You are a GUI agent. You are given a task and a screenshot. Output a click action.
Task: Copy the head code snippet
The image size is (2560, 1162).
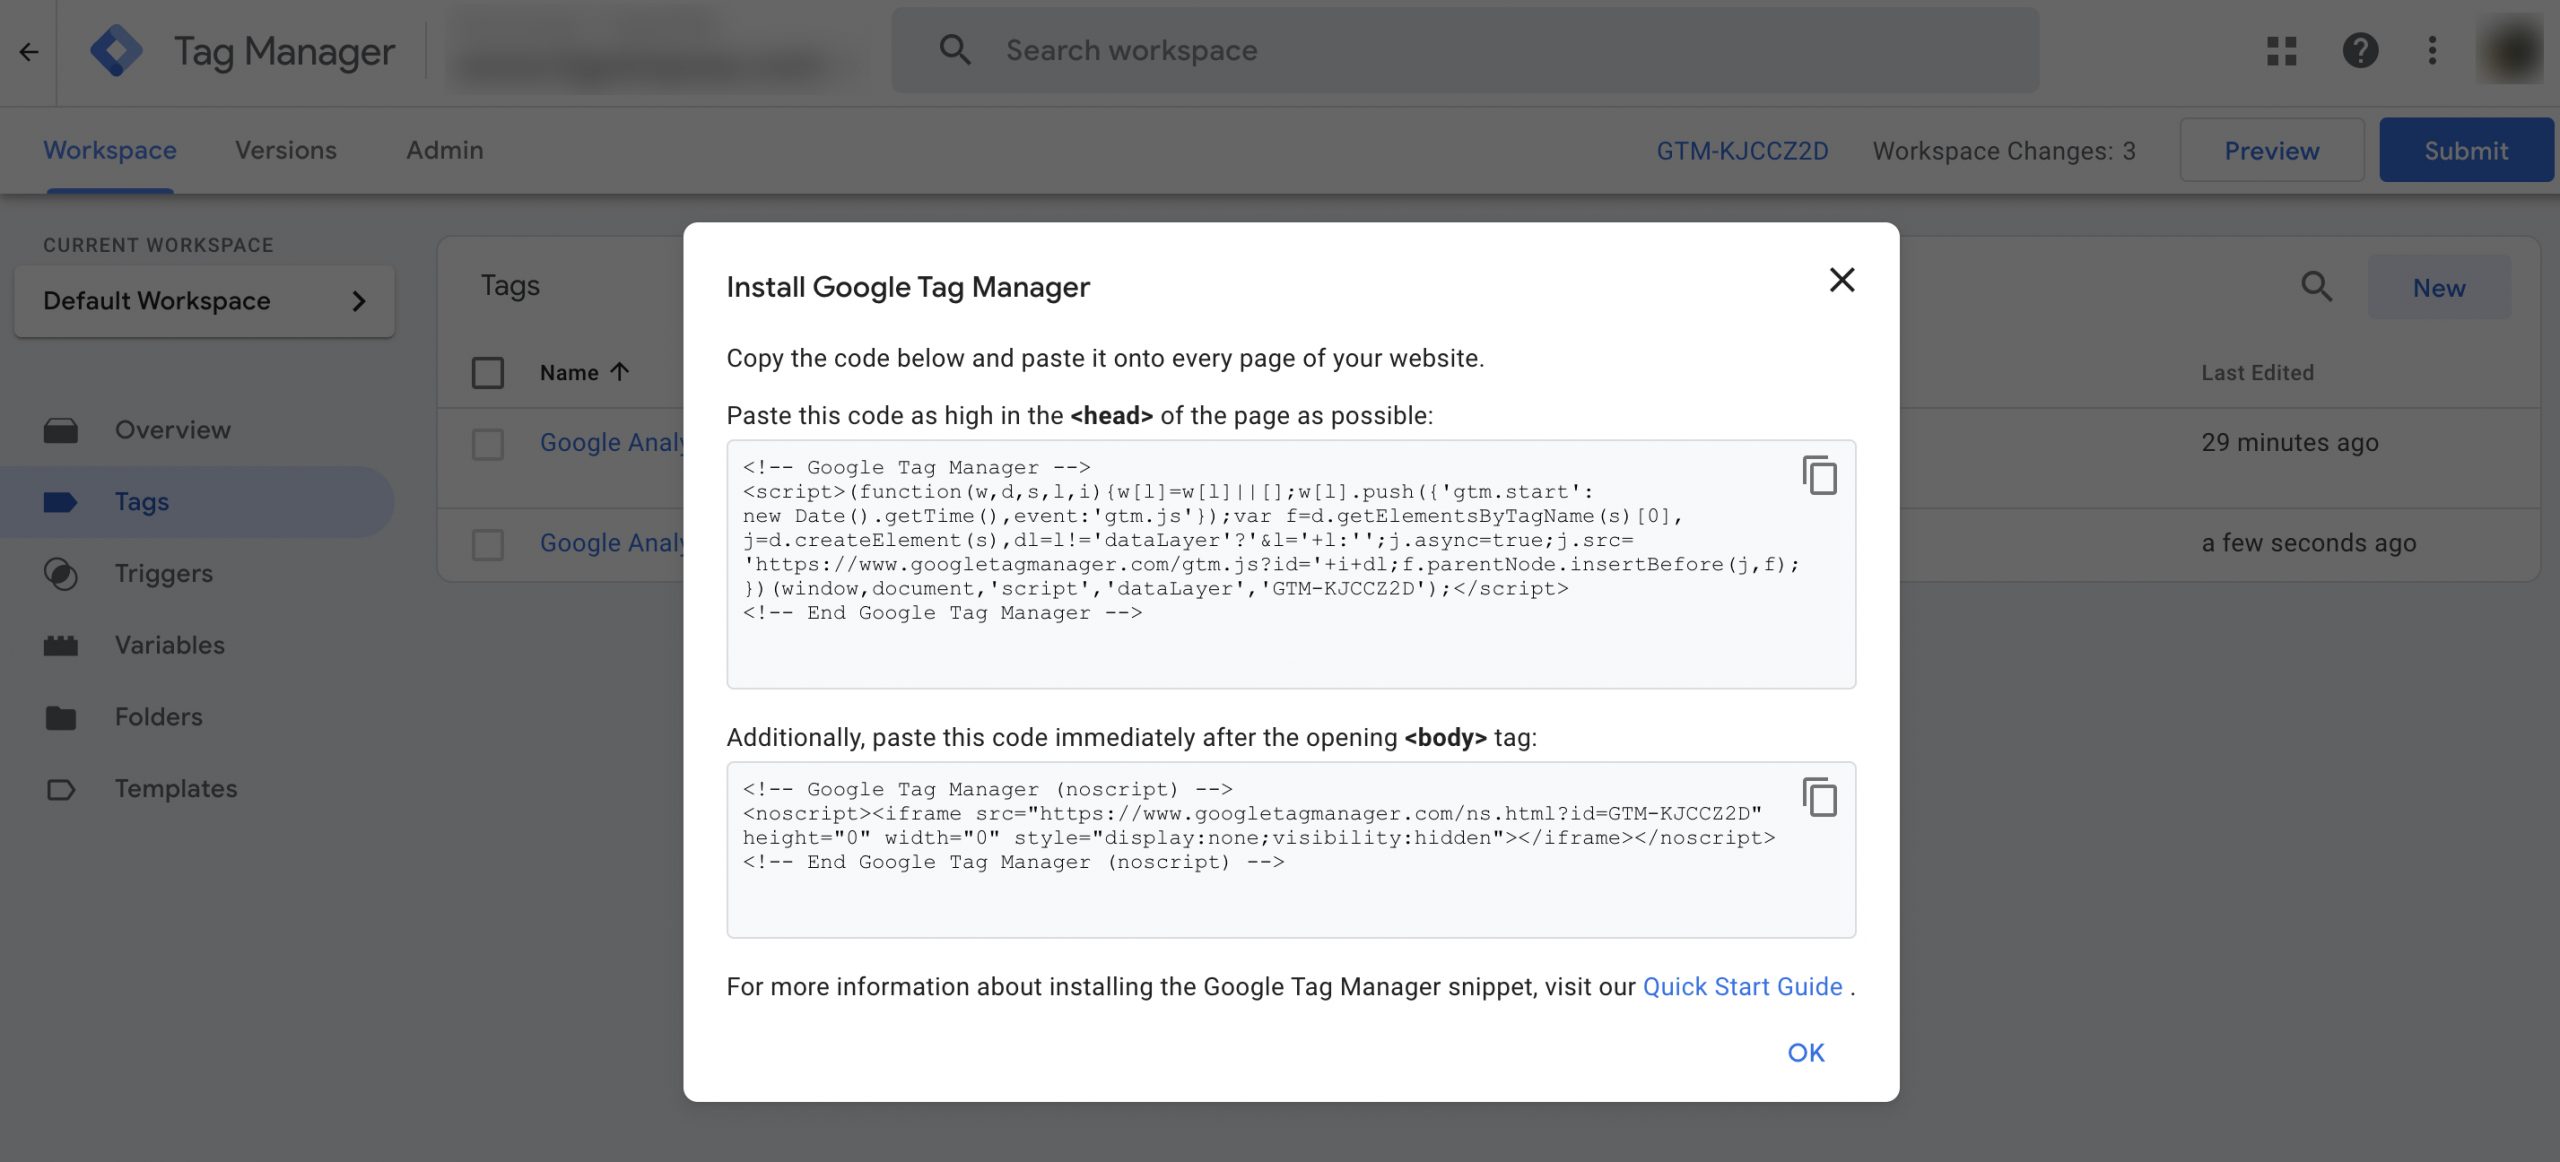1820,475
